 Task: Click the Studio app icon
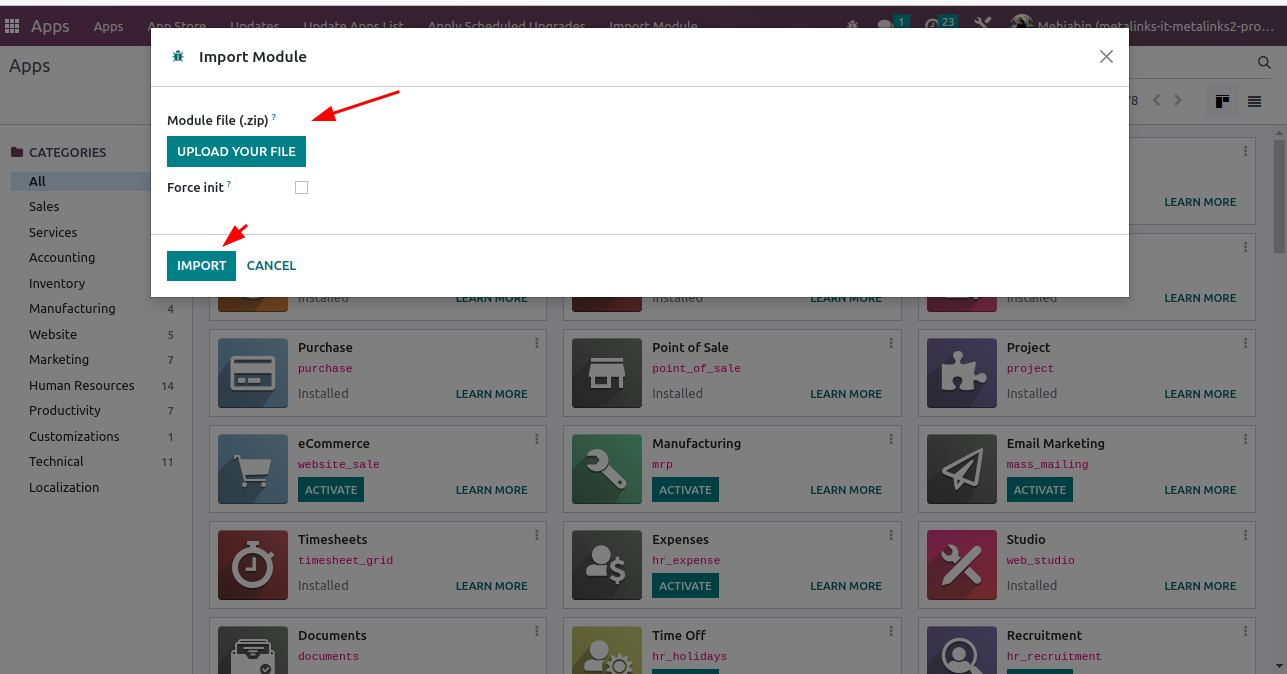coord(961,565)
